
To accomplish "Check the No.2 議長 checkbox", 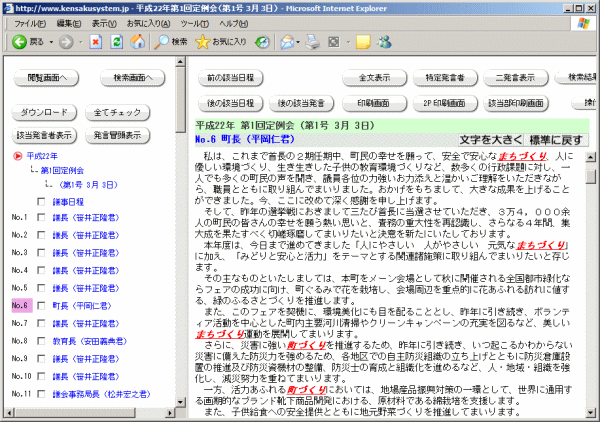I will click(x=41, y=235).
